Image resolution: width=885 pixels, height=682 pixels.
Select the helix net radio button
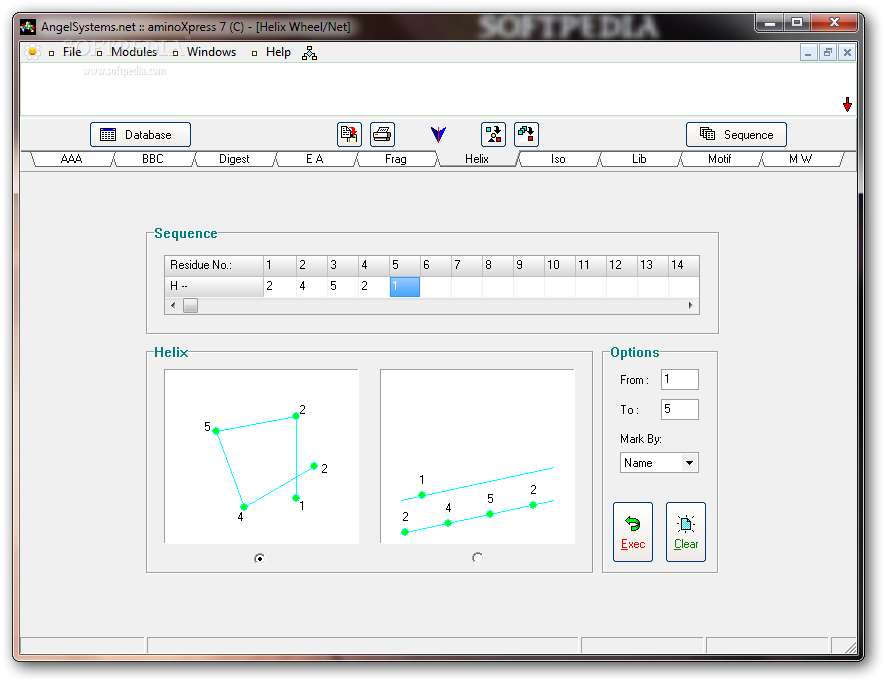click(477, 558)
